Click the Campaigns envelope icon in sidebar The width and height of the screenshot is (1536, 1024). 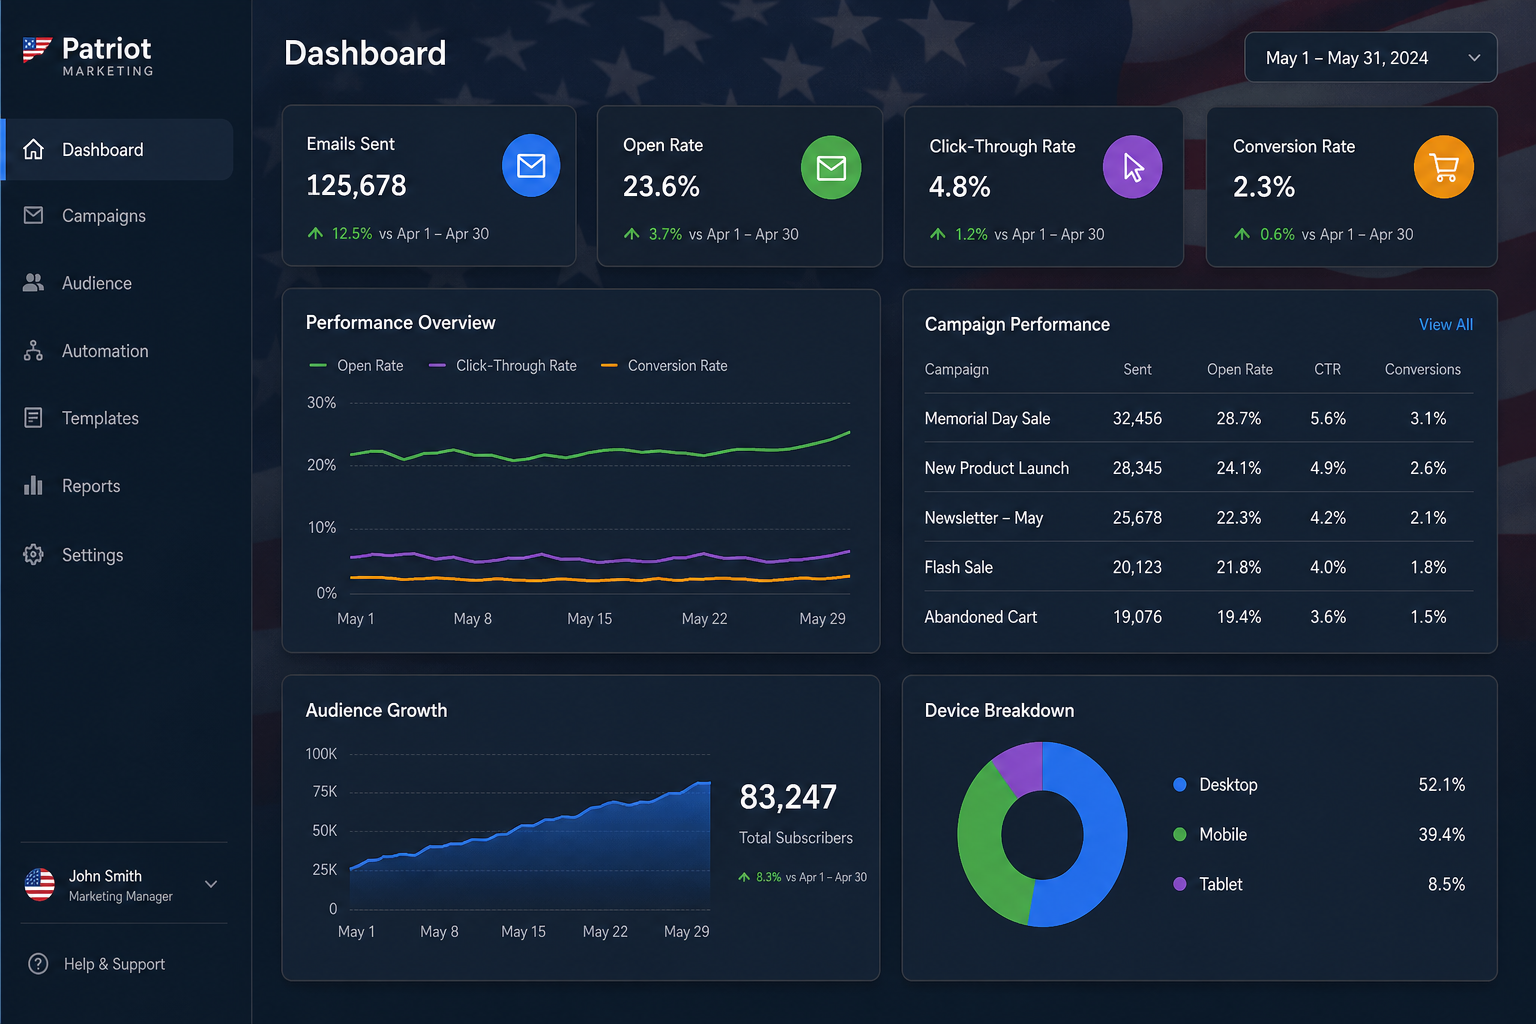tap(33, 215)
